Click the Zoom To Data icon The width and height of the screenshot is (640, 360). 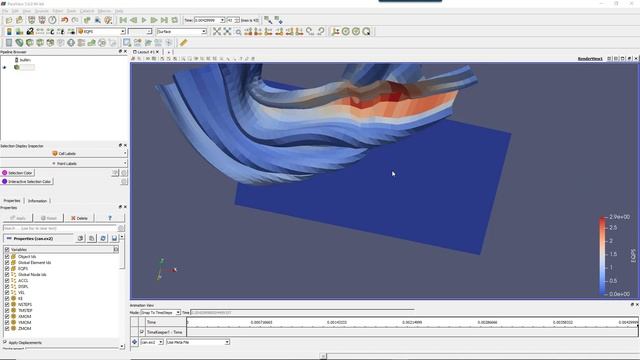pyautogui.click(x=227, y=31)
